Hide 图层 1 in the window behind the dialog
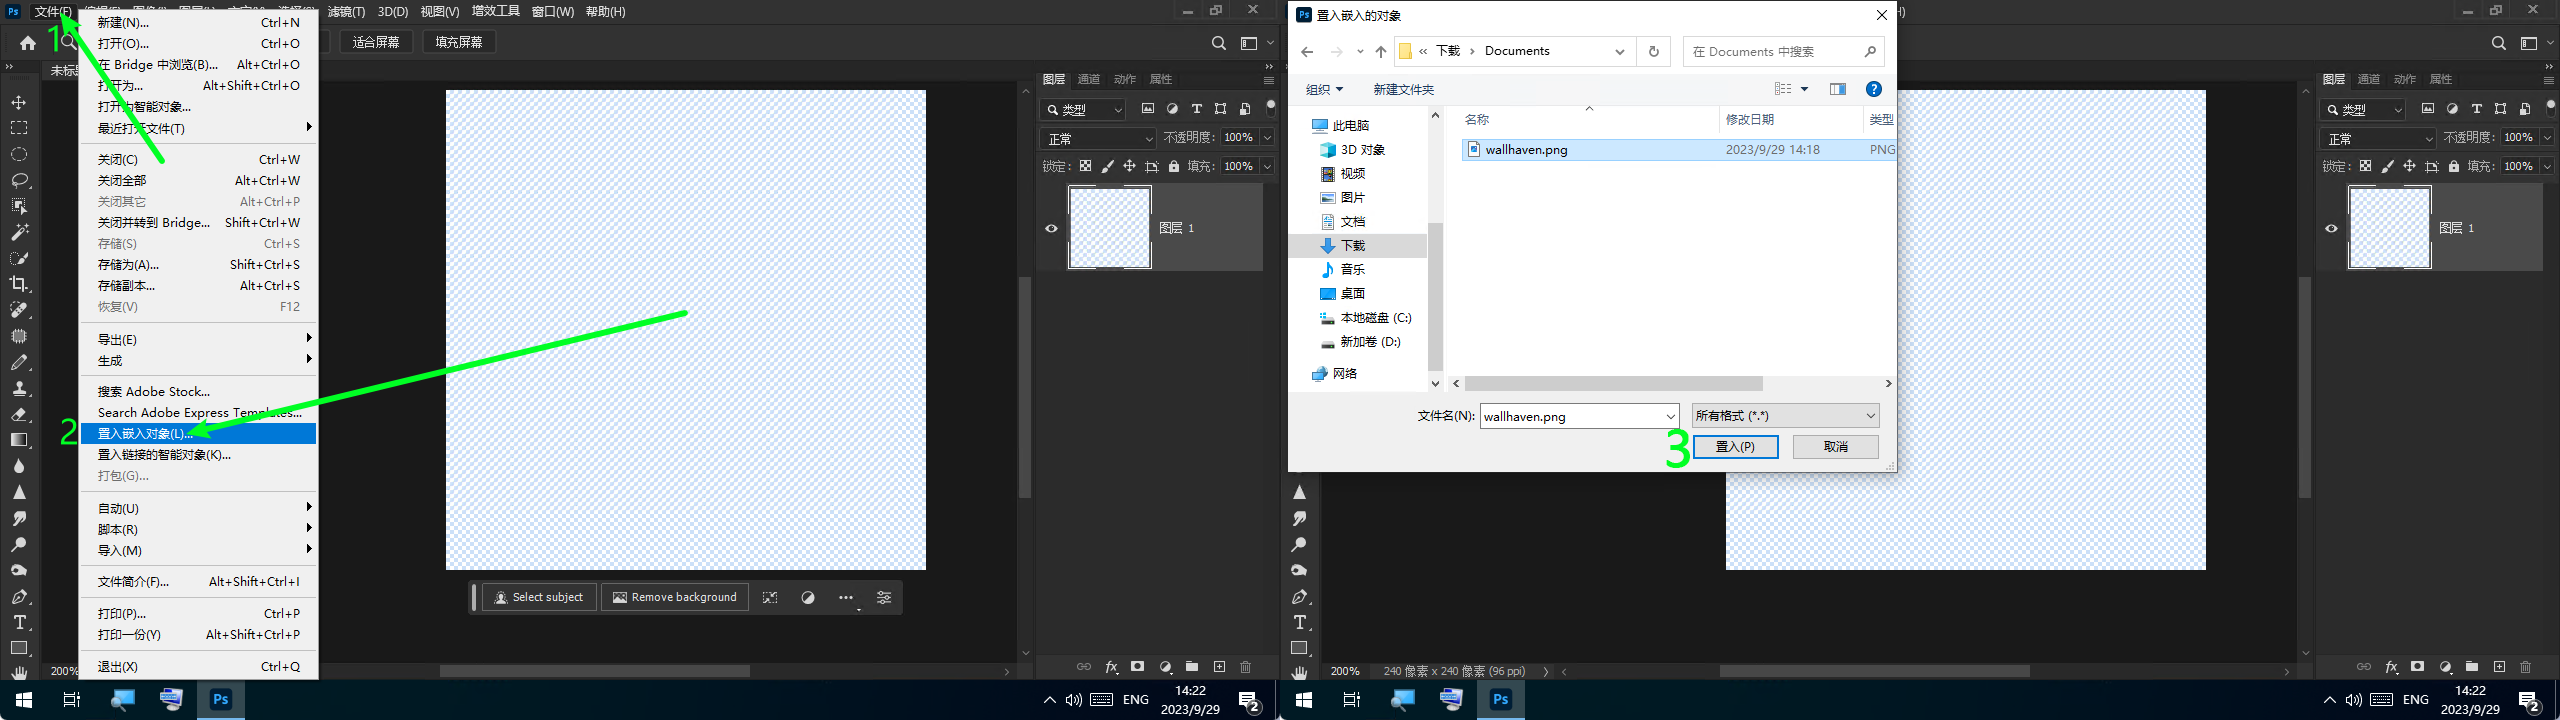2560x720 pixels. (2331, 228)
